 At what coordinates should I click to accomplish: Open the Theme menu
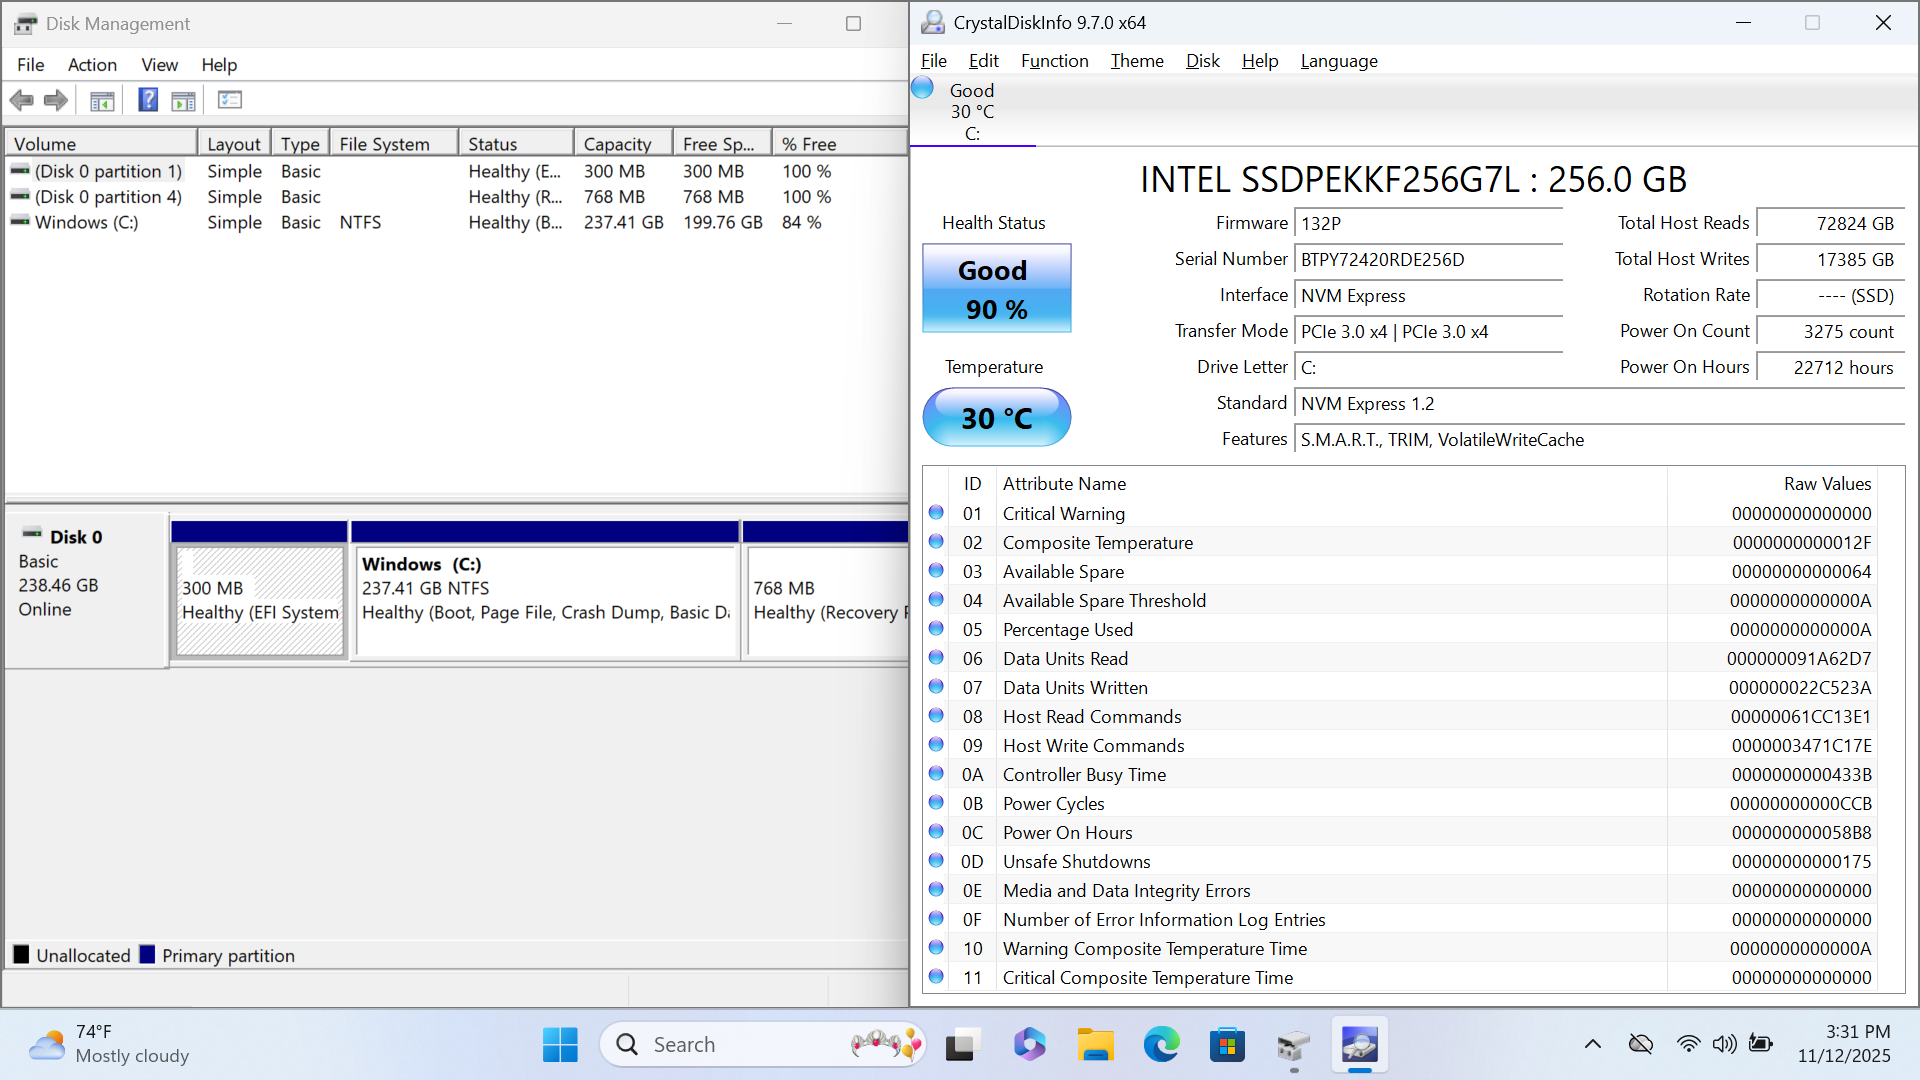1137,61
